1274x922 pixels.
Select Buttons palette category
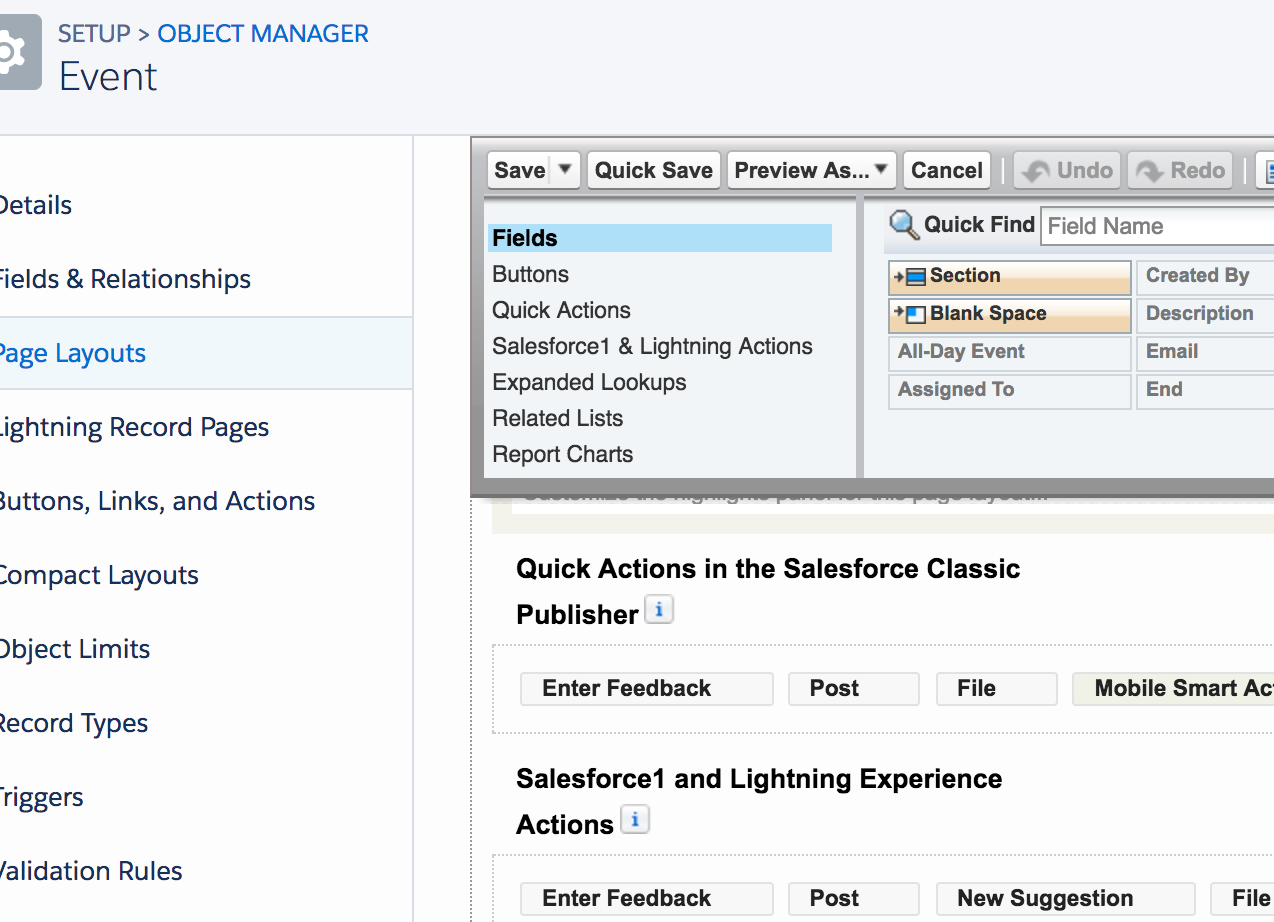click(530, 274)
